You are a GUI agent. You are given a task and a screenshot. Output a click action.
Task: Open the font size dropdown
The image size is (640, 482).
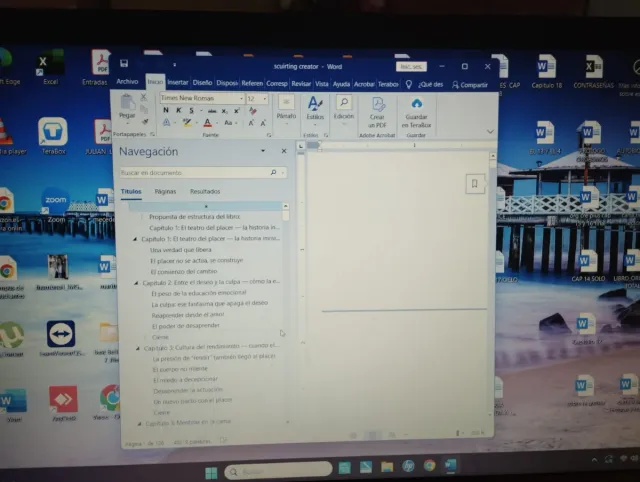click(265, 98)
